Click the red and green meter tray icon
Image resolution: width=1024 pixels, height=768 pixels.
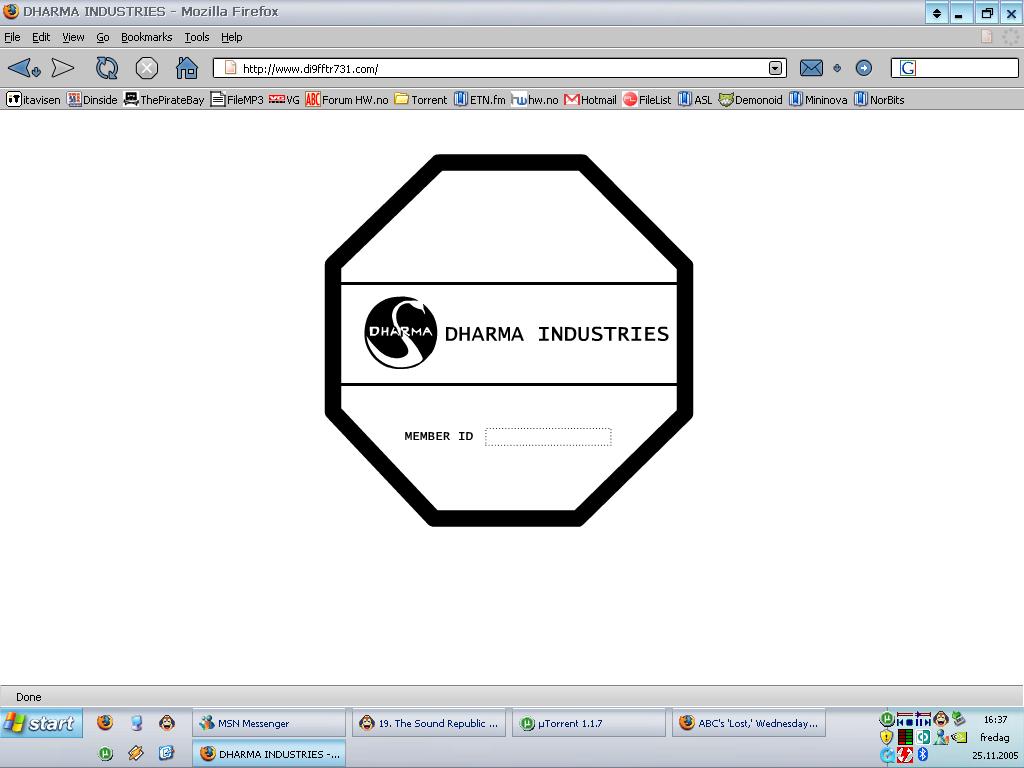[906, 737]
